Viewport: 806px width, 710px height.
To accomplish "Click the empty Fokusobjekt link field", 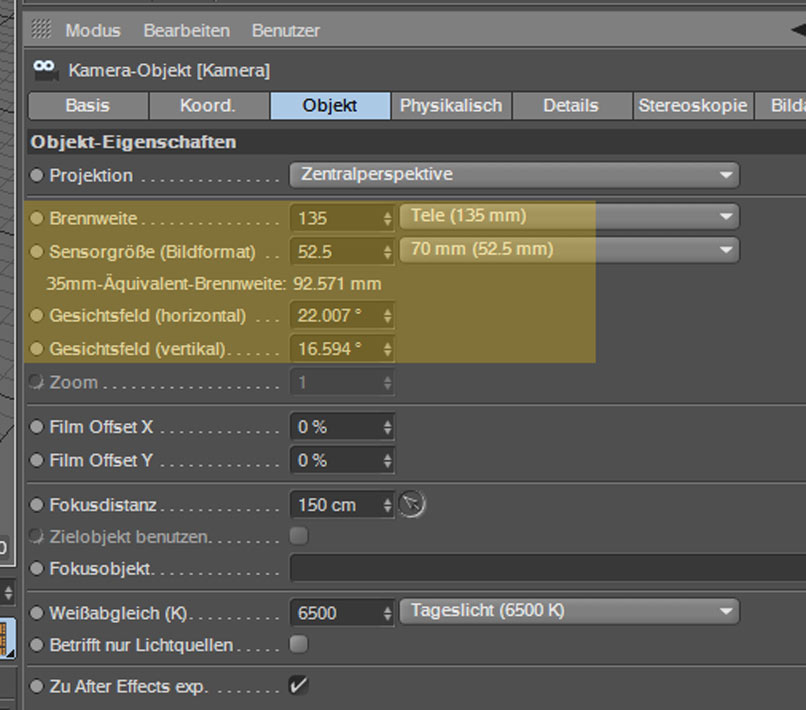I will [x=548, y=568].
